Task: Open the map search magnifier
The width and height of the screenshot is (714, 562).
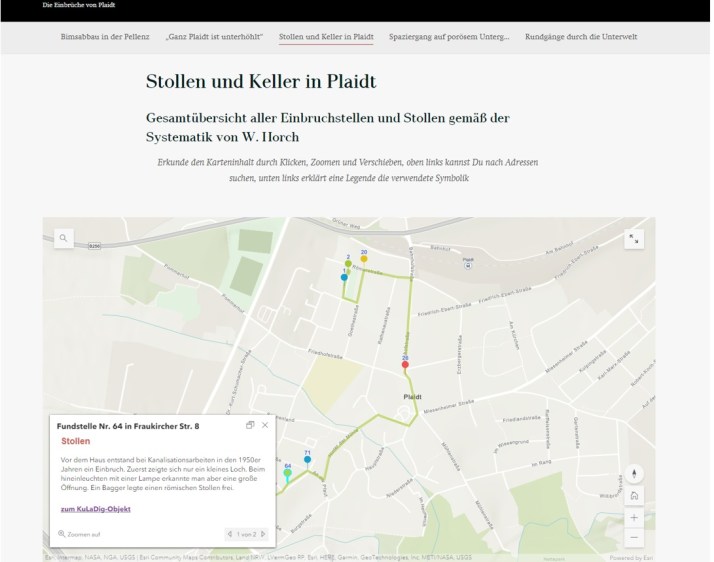Action: coord(64,238)
